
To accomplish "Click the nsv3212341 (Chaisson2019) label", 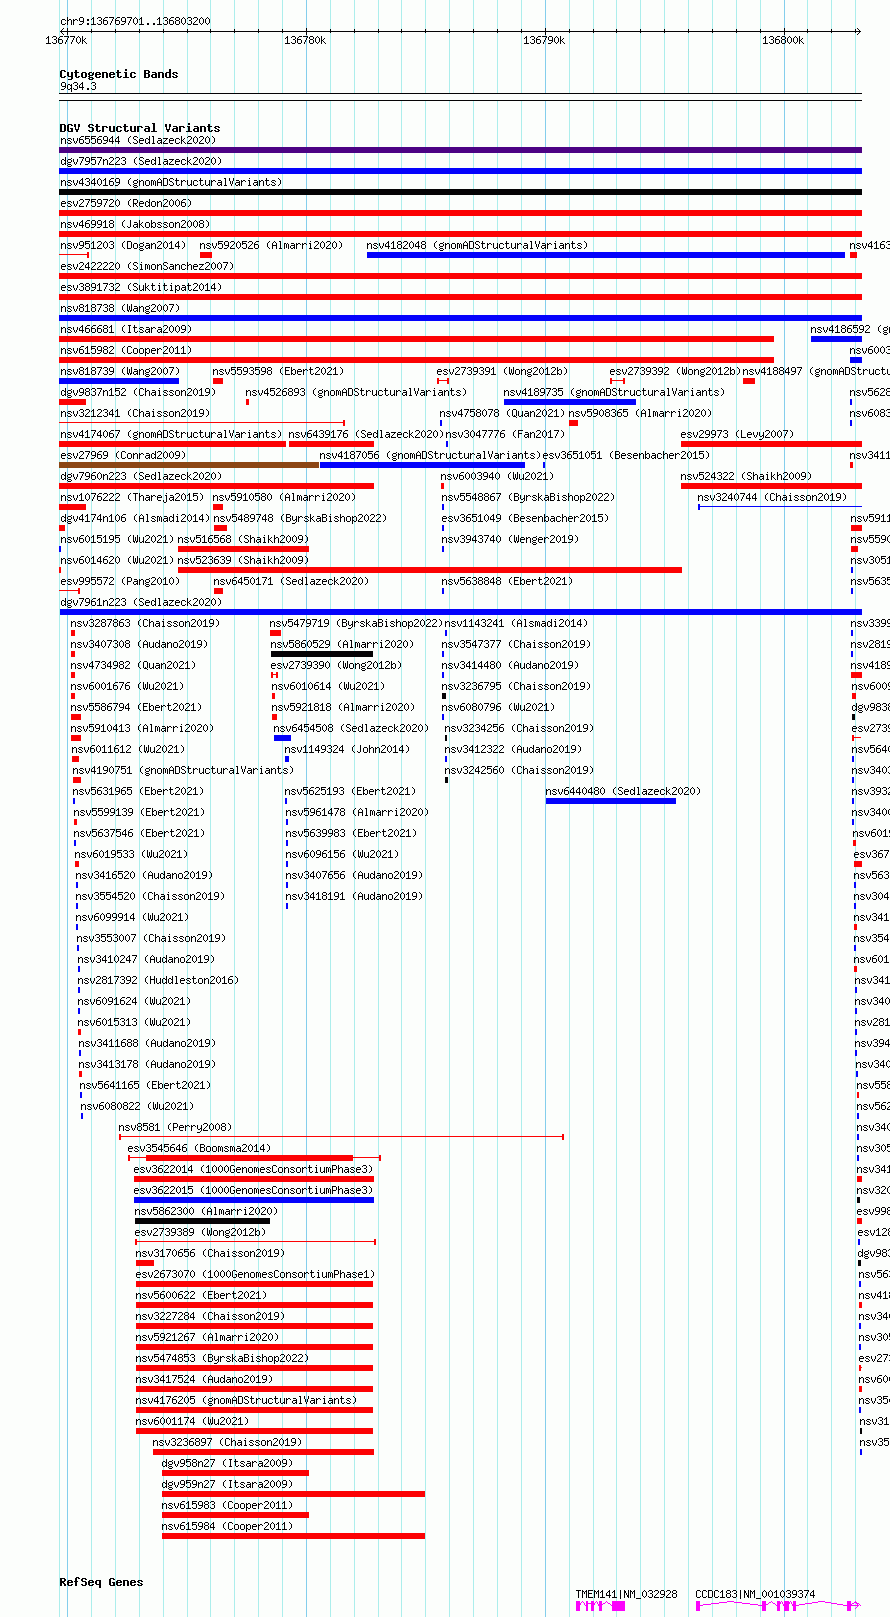I will [x=135, y=413].
